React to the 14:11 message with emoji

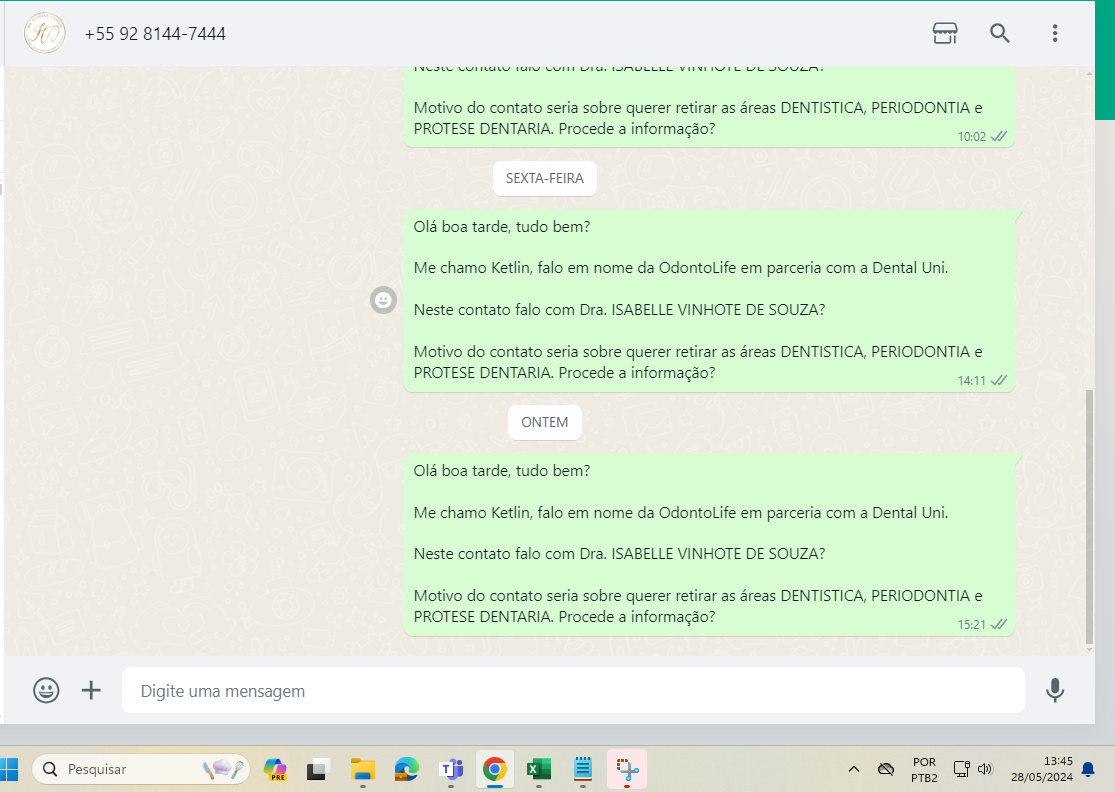tap(383, 300)
